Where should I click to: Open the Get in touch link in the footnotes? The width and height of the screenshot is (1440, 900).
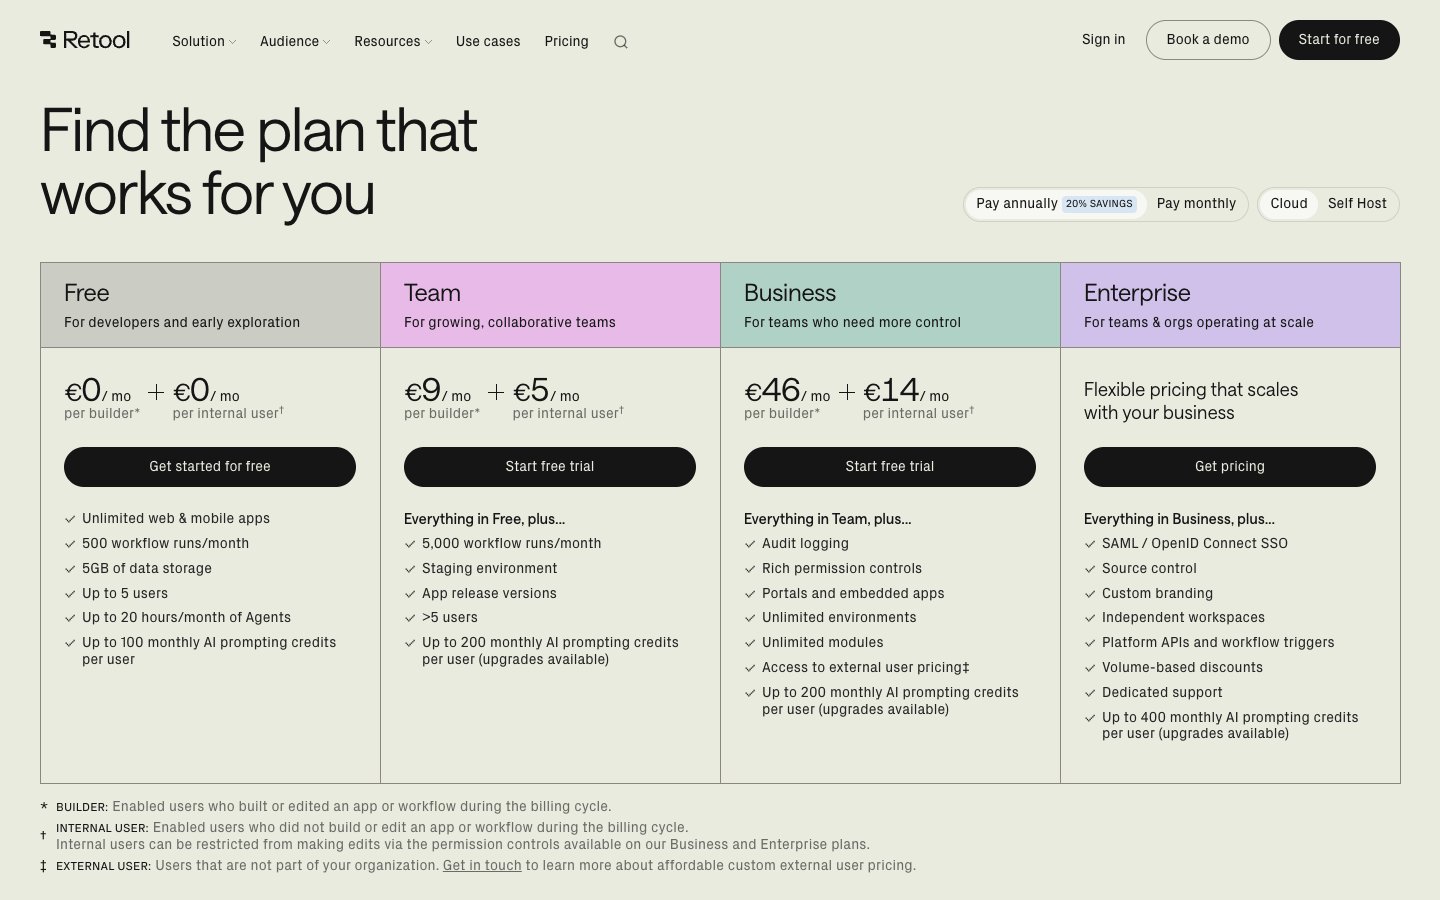[x=482, y=865]
